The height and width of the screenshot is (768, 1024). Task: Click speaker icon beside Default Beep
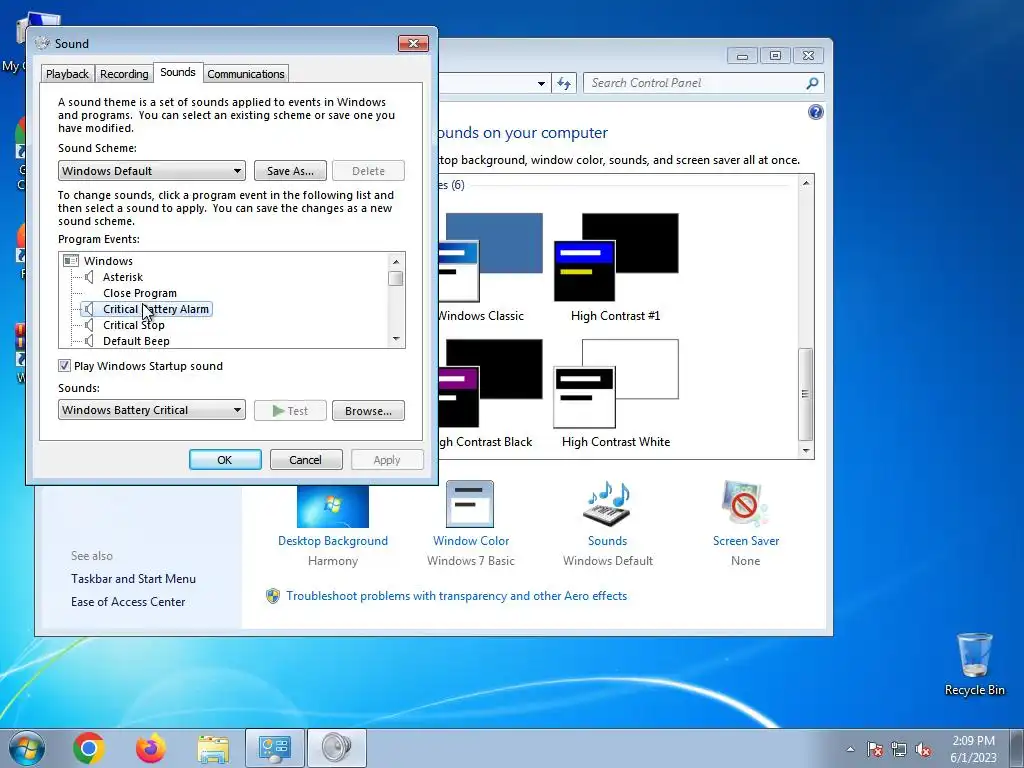(89, 341)
